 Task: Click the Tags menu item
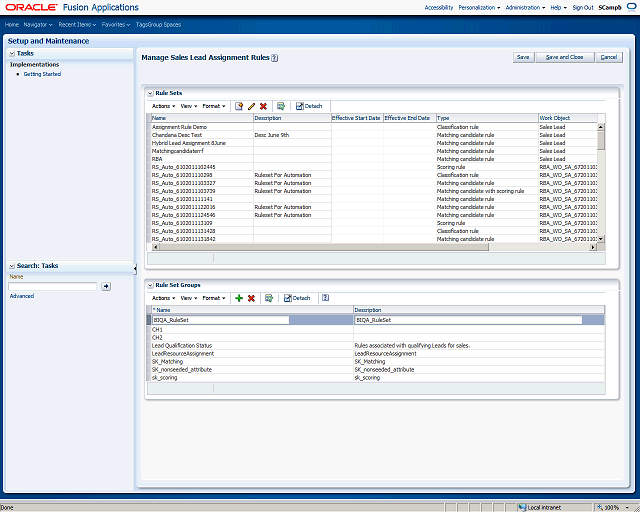(141, 24)
